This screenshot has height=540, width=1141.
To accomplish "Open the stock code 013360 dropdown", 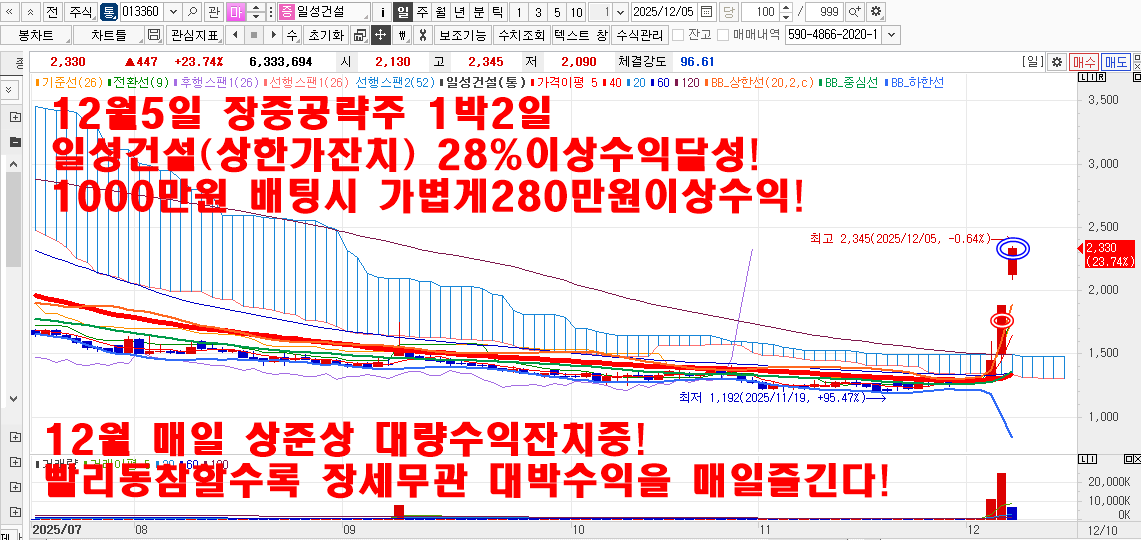I will pos(172,12).
